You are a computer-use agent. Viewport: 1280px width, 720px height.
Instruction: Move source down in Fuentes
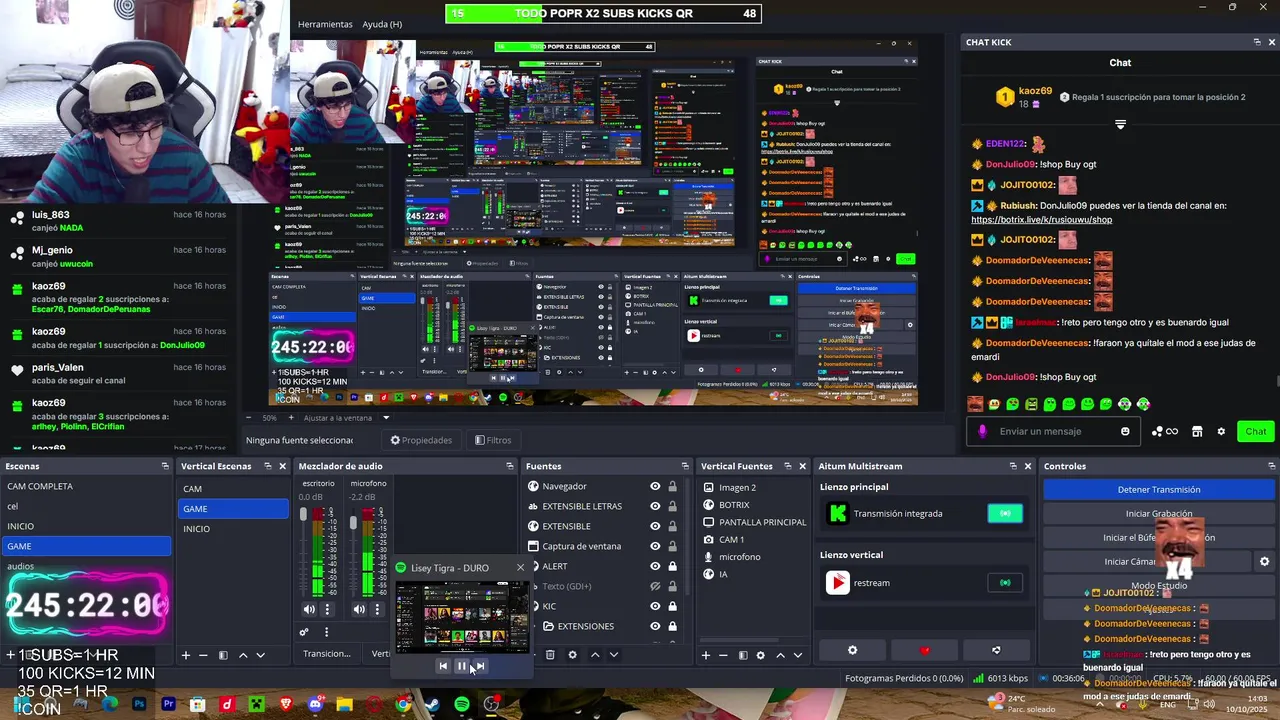[x=614, y=655]
